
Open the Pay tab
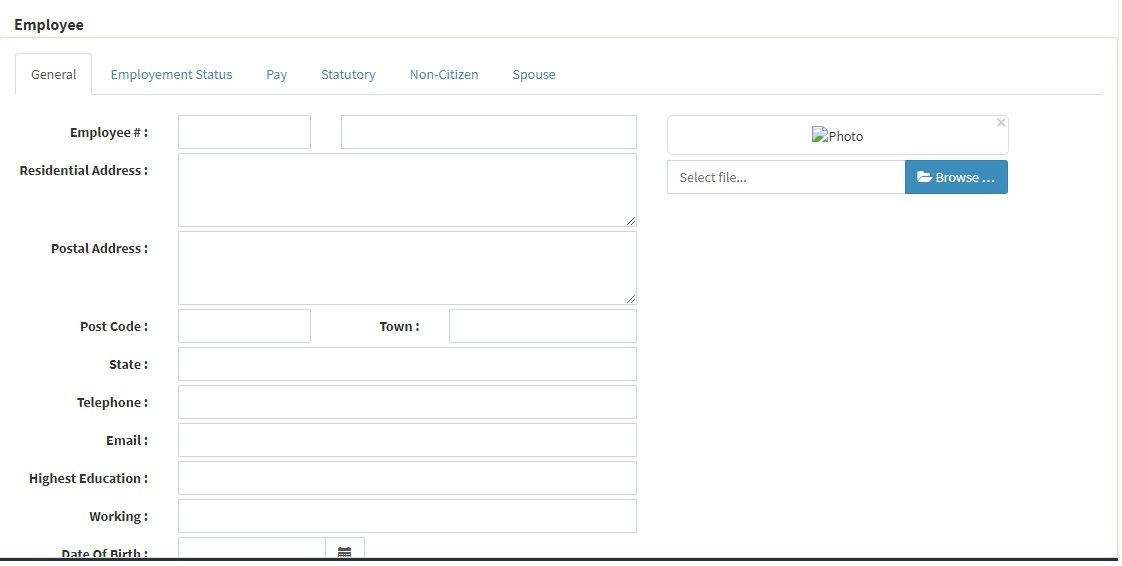point(277,75)
